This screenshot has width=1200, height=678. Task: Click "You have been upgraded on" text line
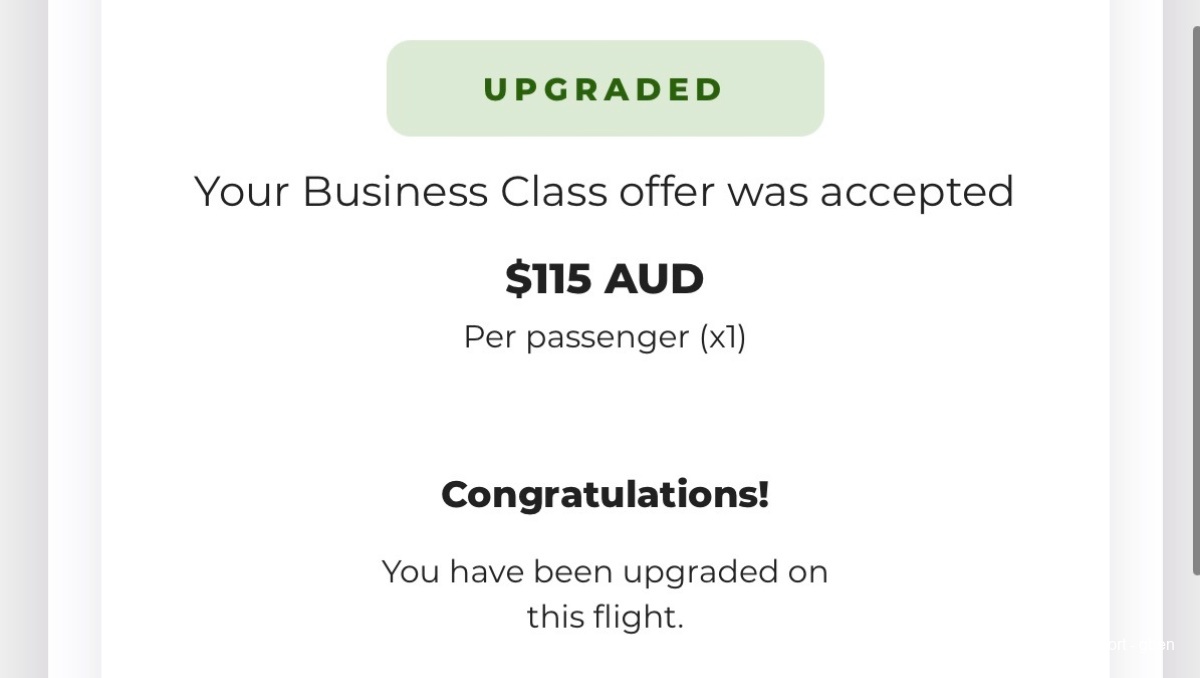pos(604,572)
